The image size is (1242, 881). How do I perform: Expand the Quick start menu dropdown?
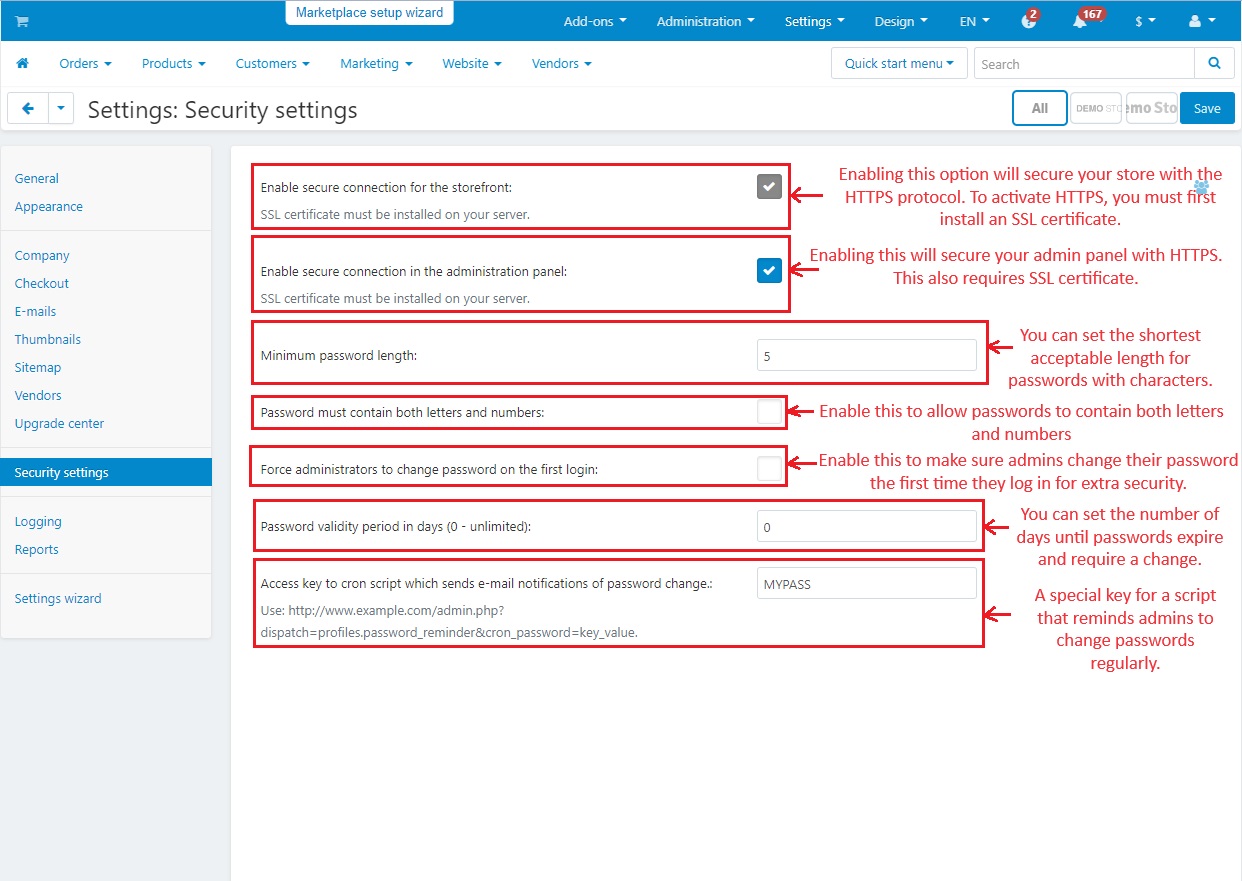[x=899, y=63]
